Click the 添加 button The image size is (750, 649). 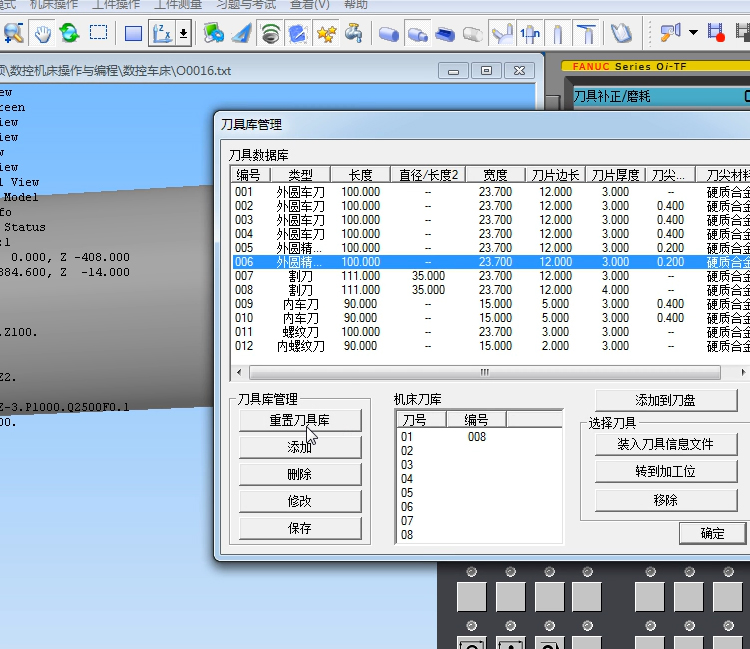pyautogui.click(x=300, y=447)
